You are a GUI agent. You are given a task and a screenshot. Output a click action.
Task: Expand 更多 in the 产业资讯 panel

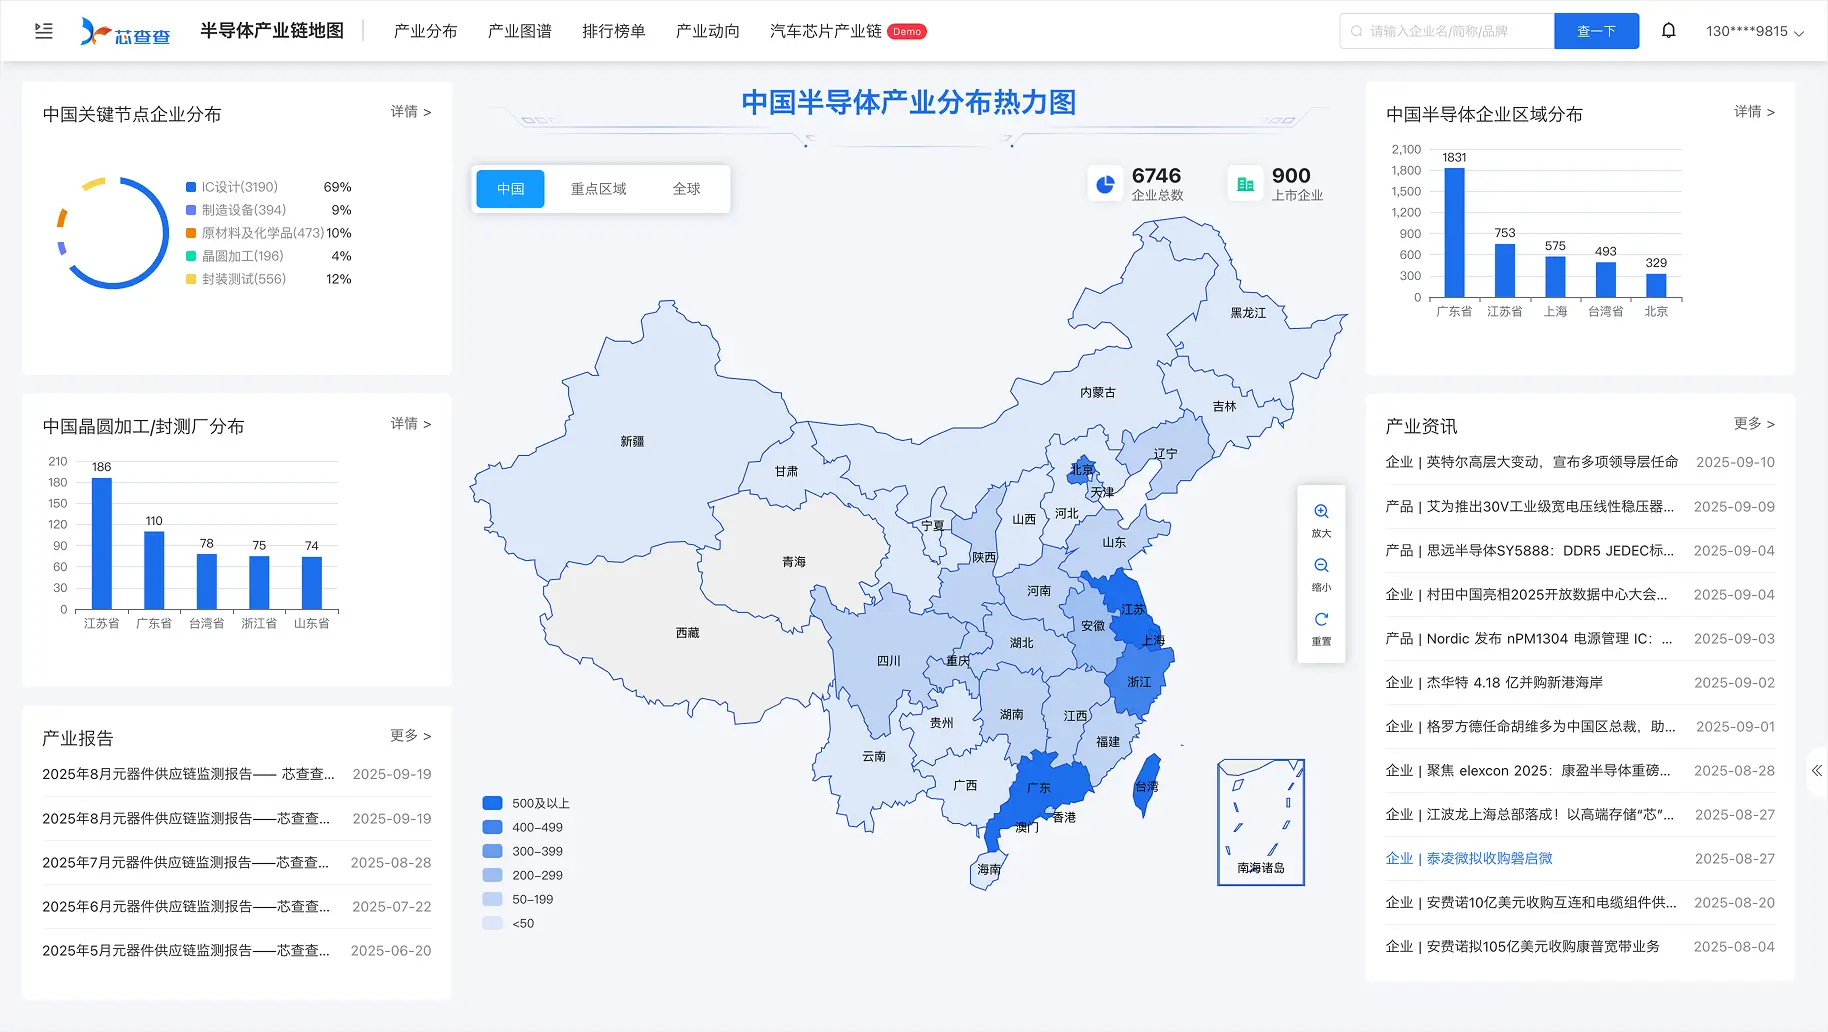[x=1753, y=424]
